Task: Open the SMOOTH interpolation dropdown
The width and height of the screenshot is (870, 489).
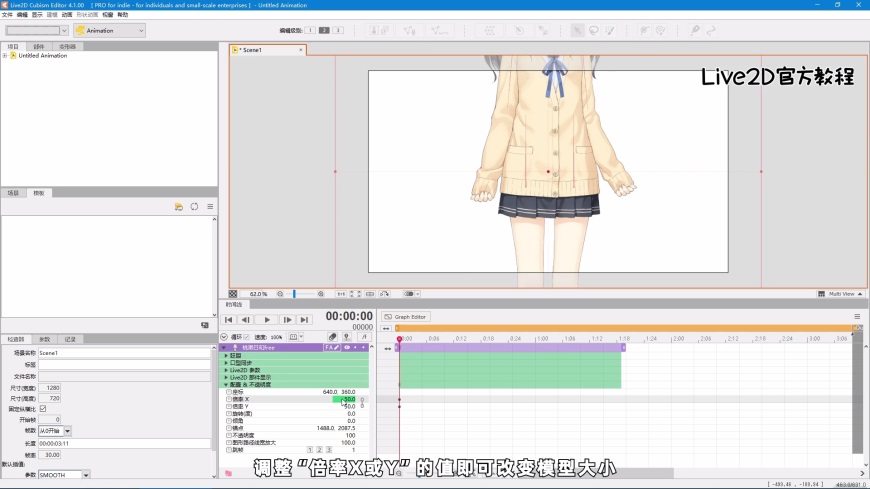Action: [x=86, y=475]
